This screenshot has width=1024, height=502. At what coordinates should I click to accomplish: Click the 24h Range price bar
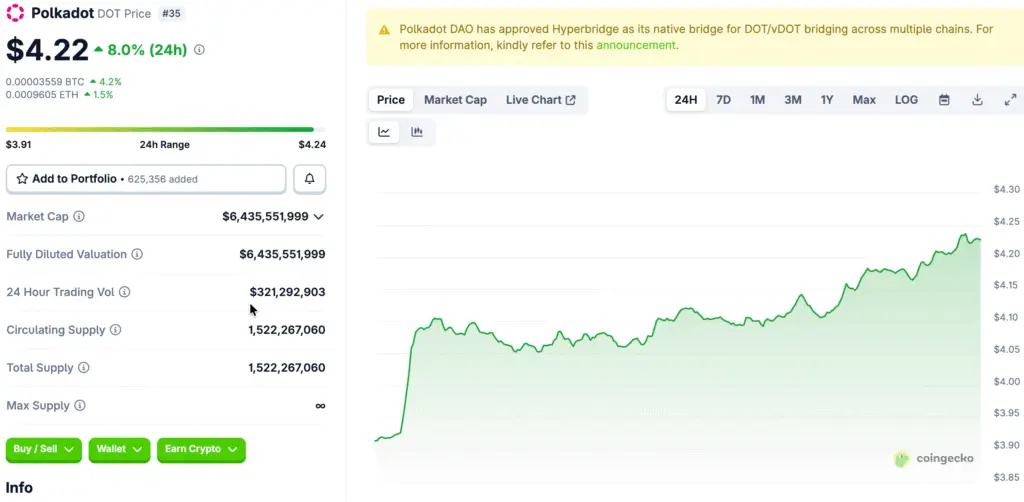[x=160, y=129]
